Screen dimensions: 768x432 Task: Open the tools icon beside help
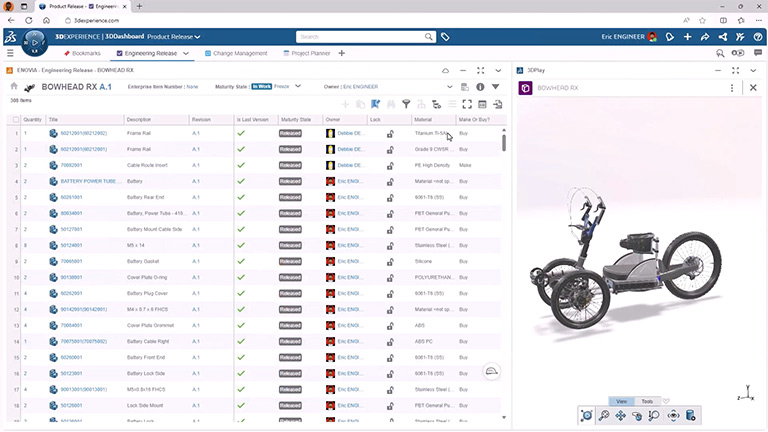click(740, 37)
